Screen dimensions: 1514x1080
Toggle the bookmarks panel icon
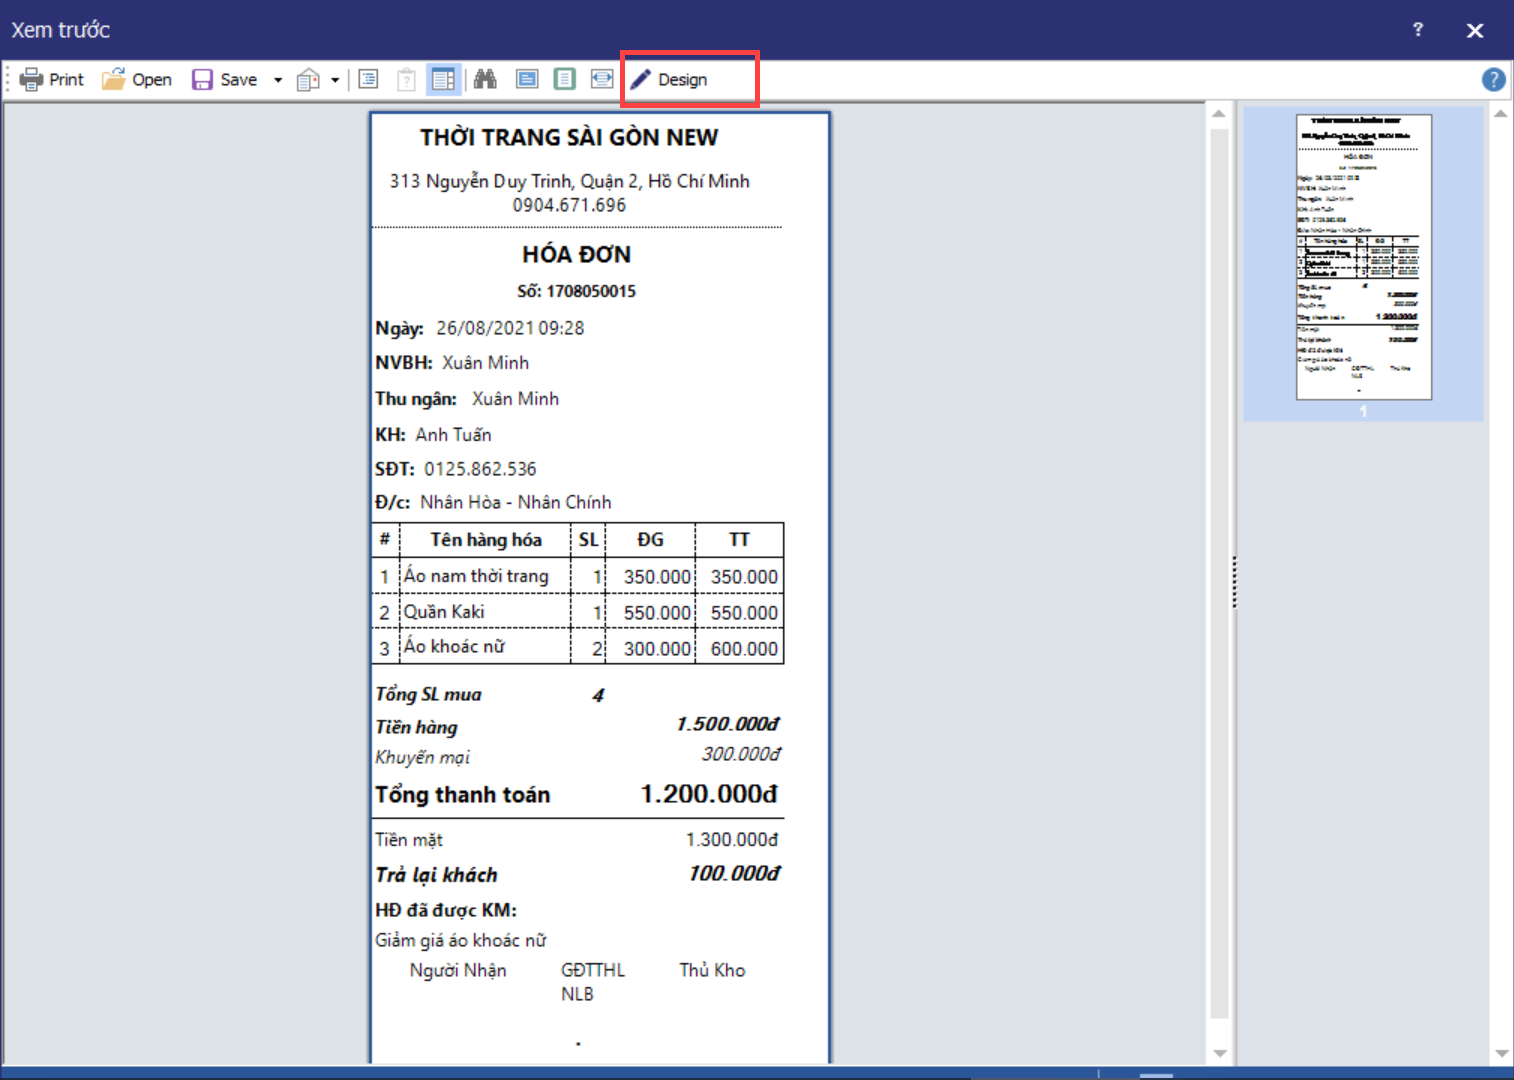(x=369, y=79)
